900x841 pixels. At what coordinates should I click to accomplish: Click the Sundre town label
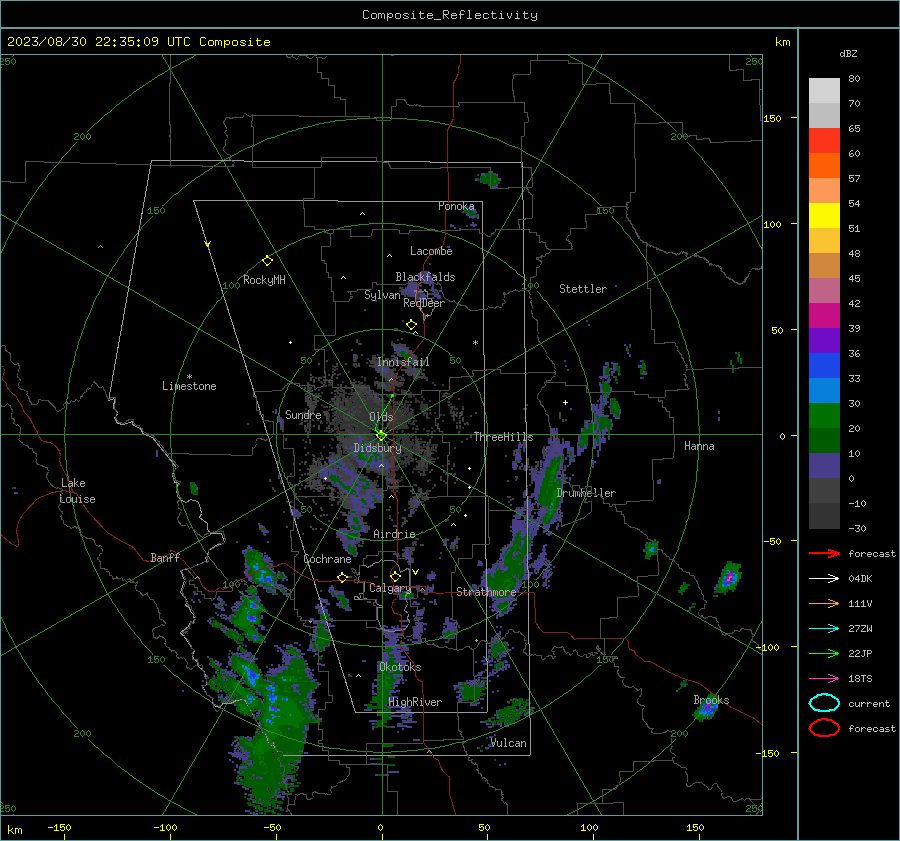(303, 414)
